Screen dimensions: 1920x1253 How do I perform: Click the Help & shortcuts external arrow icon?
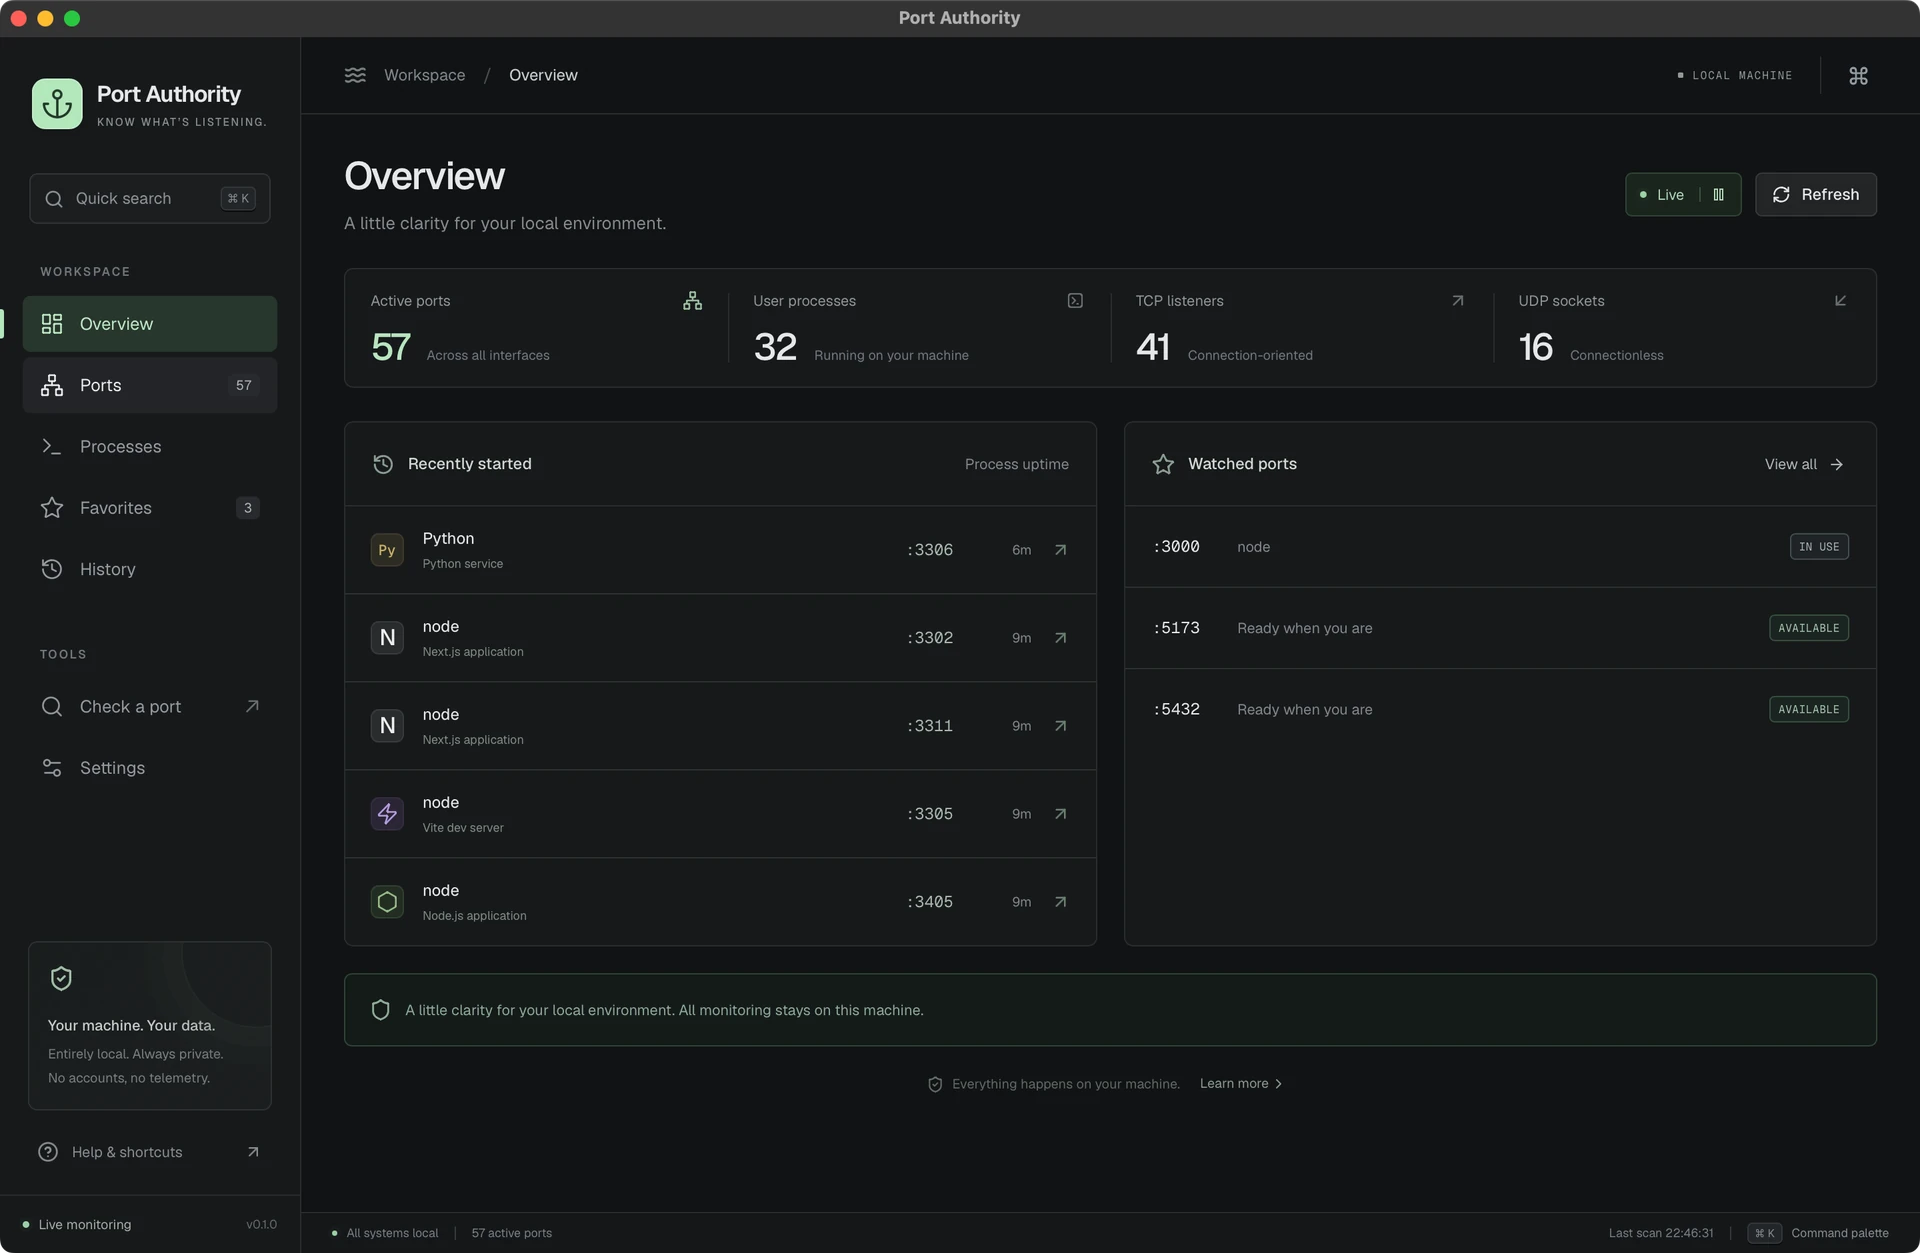[x=253, y=1152]
